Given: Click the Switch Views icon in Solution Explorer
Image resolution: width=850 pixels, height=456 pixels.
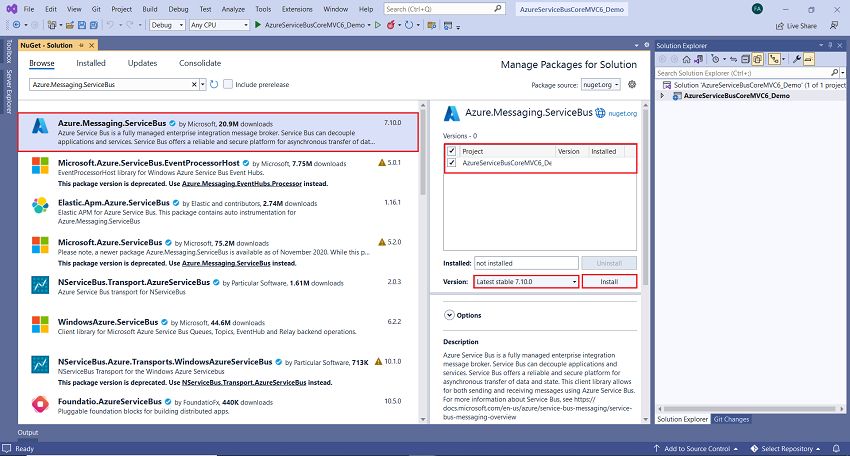Looking at the screenshot, I should pos(699,59).
